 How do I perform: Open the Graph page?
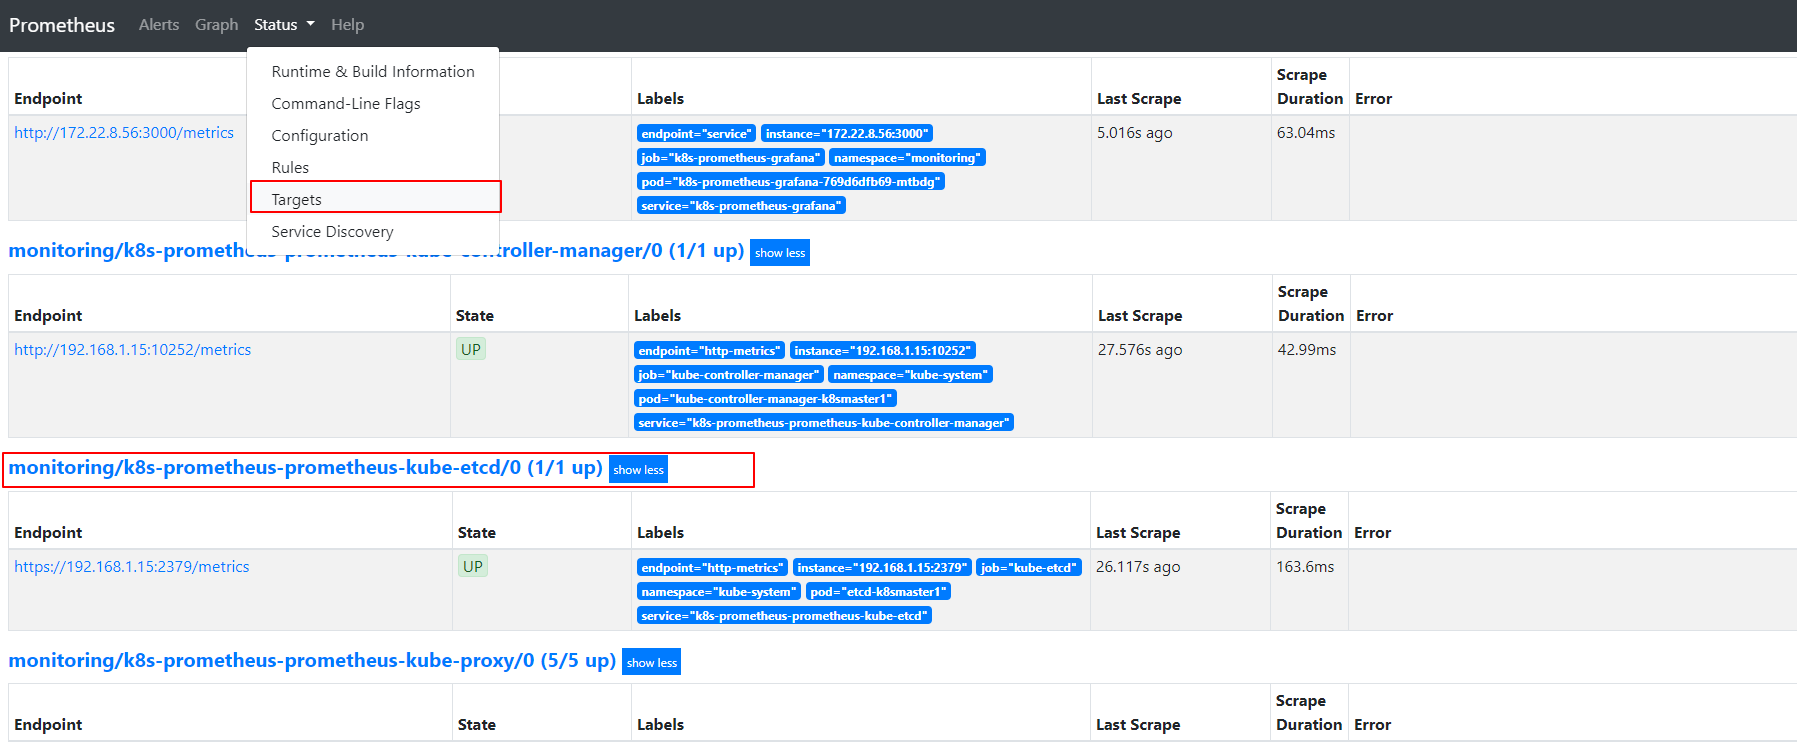216,25
